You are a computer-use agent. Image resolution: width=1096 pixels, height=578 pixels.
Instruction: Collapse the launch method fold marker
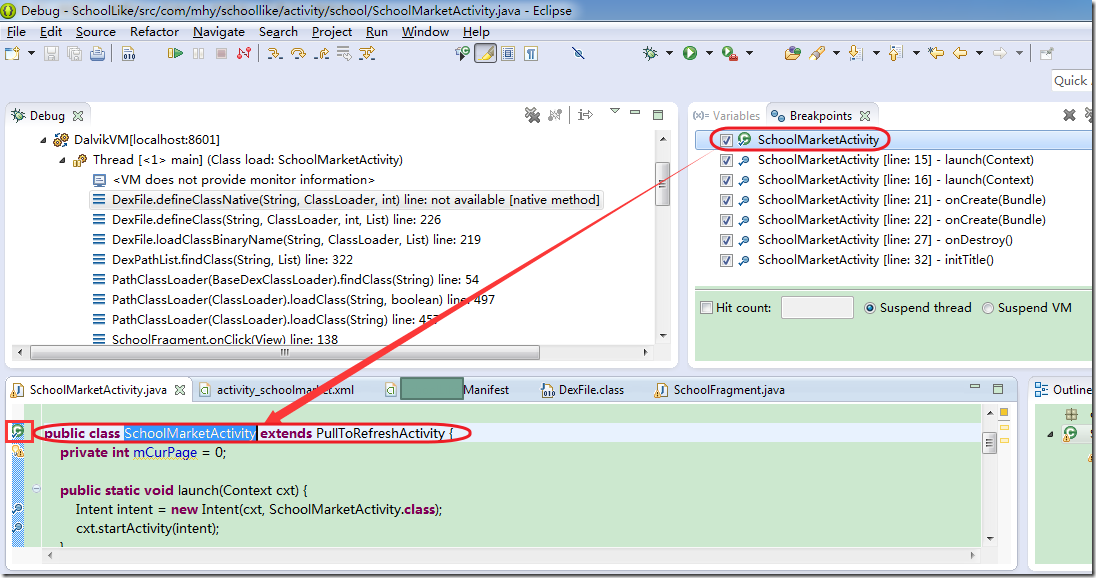coord(36,489)
